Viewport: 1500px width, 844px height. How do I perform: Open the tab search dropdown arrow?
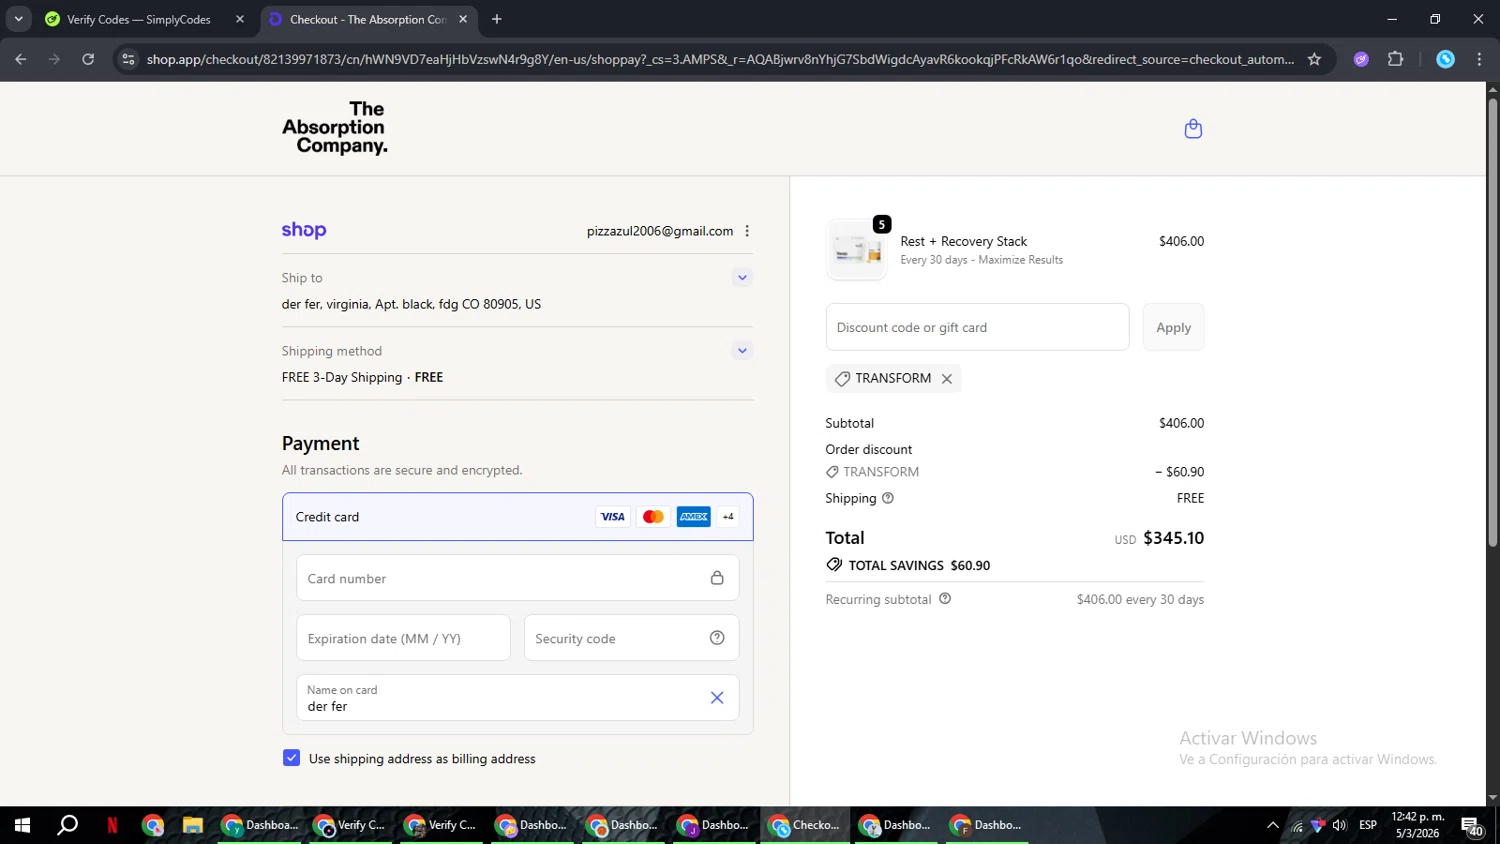point(18,19)
